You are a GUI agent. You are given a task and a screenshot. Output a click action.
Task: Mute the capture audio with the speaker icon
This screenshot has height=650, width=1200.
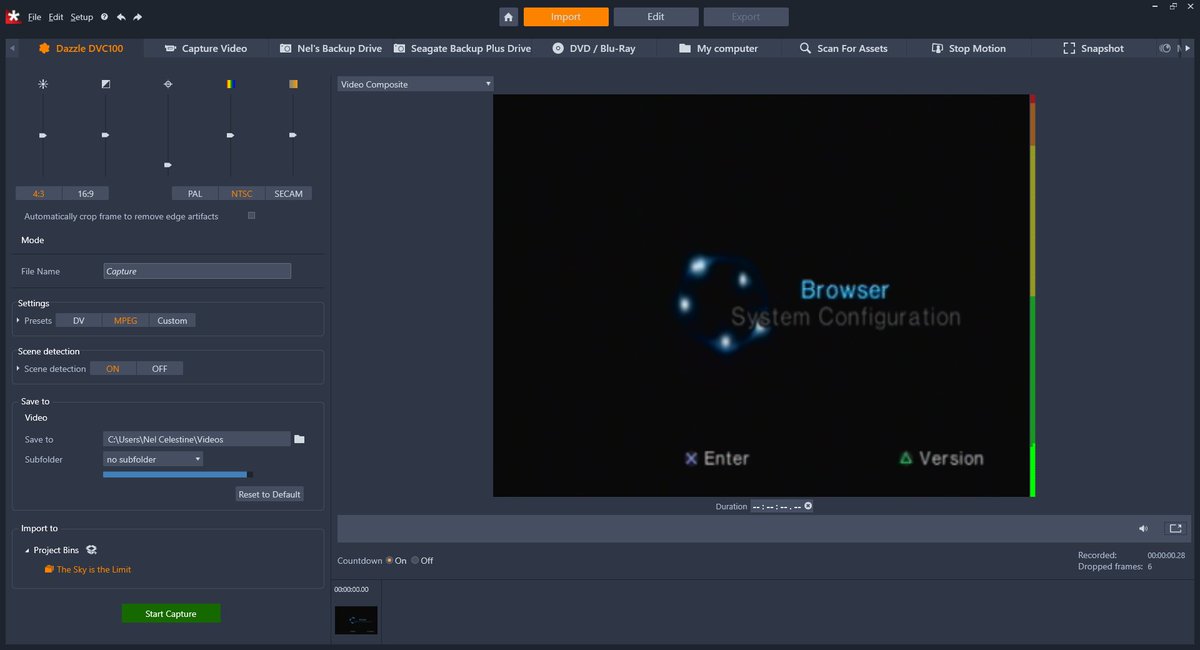[1143, 528]
